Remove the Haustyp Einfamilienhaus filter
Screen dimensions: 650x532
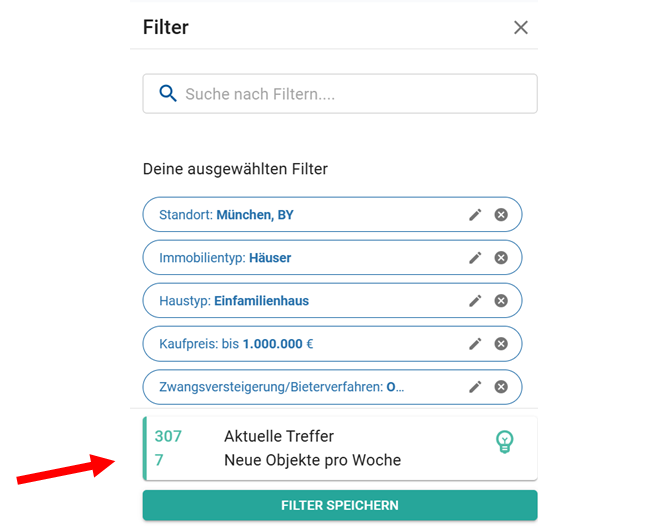pyautogui.click(x=501, y=301)
